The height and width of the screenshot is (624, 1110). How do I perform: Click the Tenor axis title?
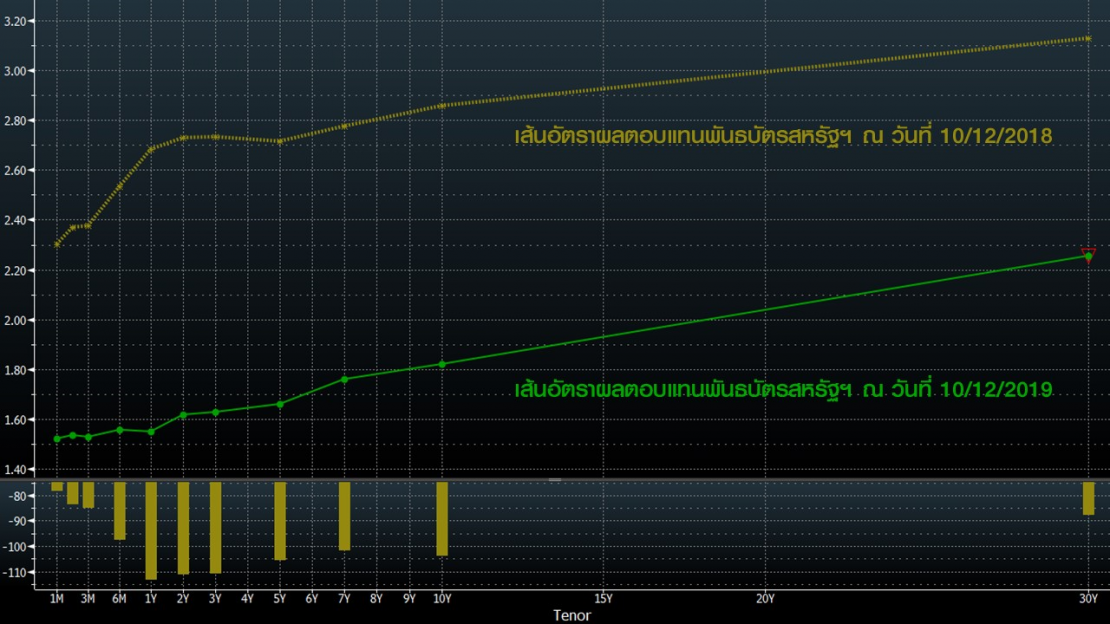[572, 615]
